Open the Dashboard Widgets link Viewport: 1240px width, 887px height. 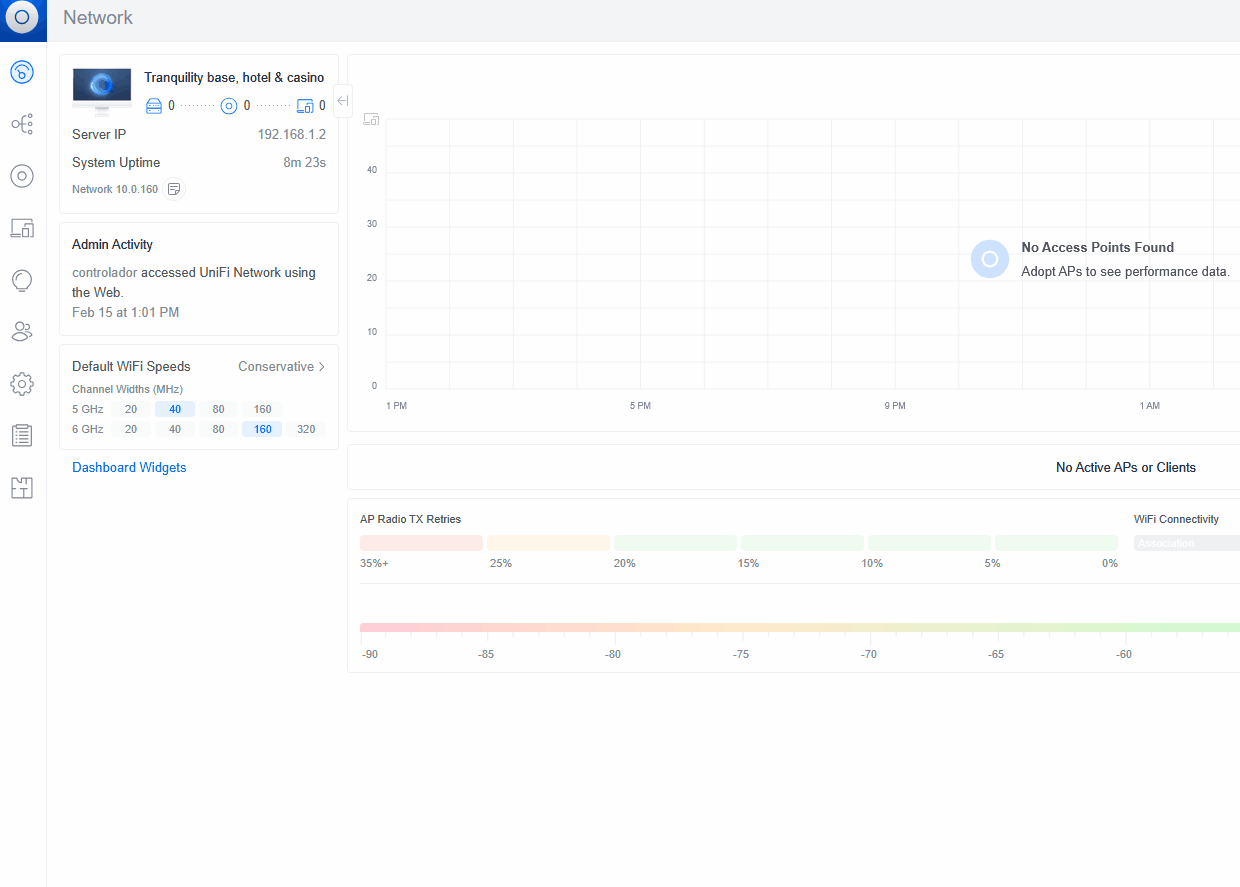click(129, 467)
